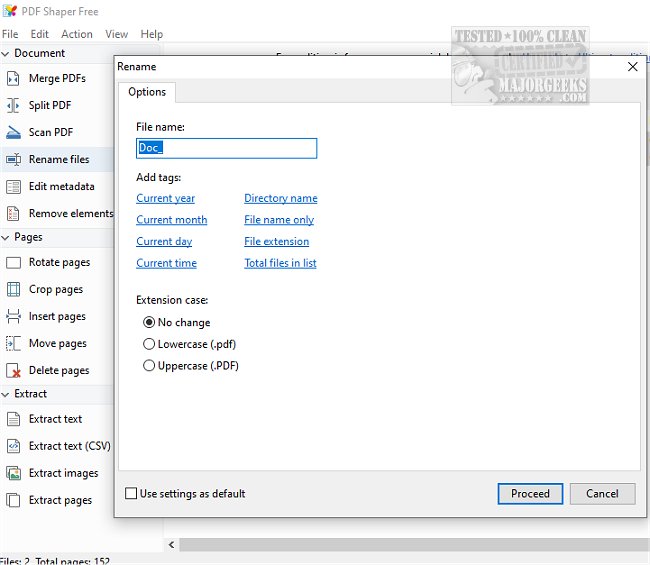The image size is (650, 565).
Task: Click the Edit metadata icon
Action: (x=13, y=187)
